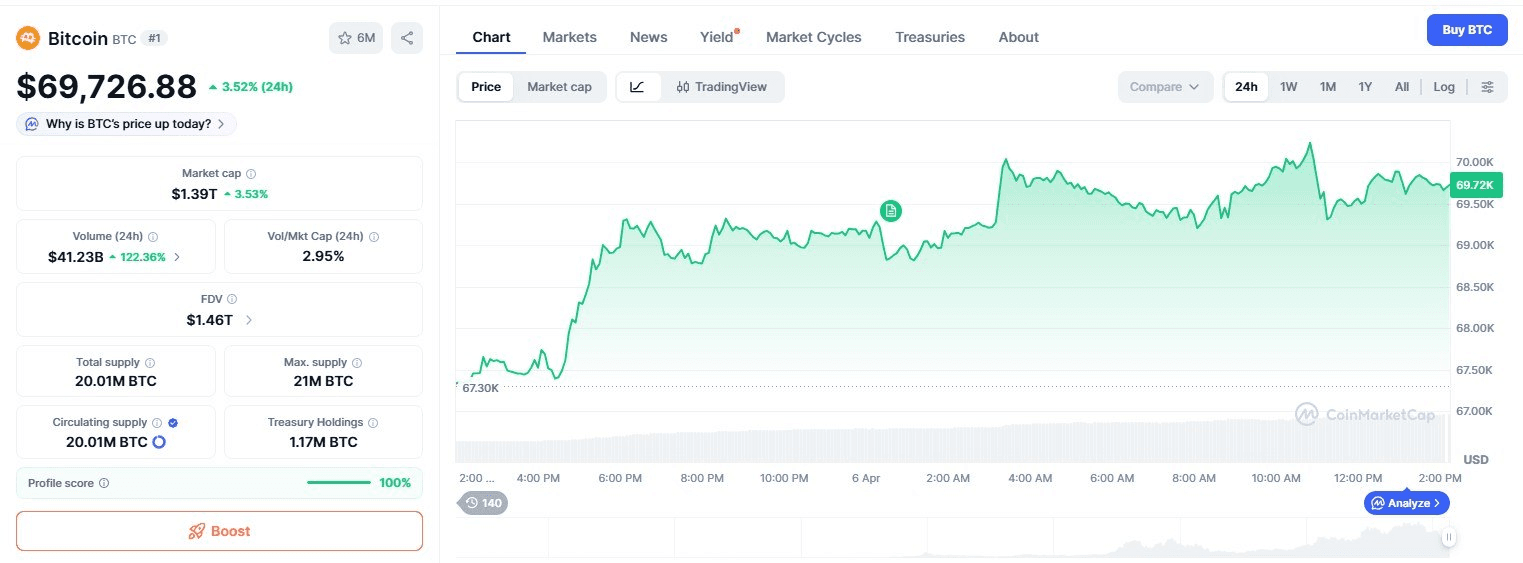The width and height of the screenshot is (1523, 563).
Task: Switch chart to Market cap view
Action: click(559, 87)
